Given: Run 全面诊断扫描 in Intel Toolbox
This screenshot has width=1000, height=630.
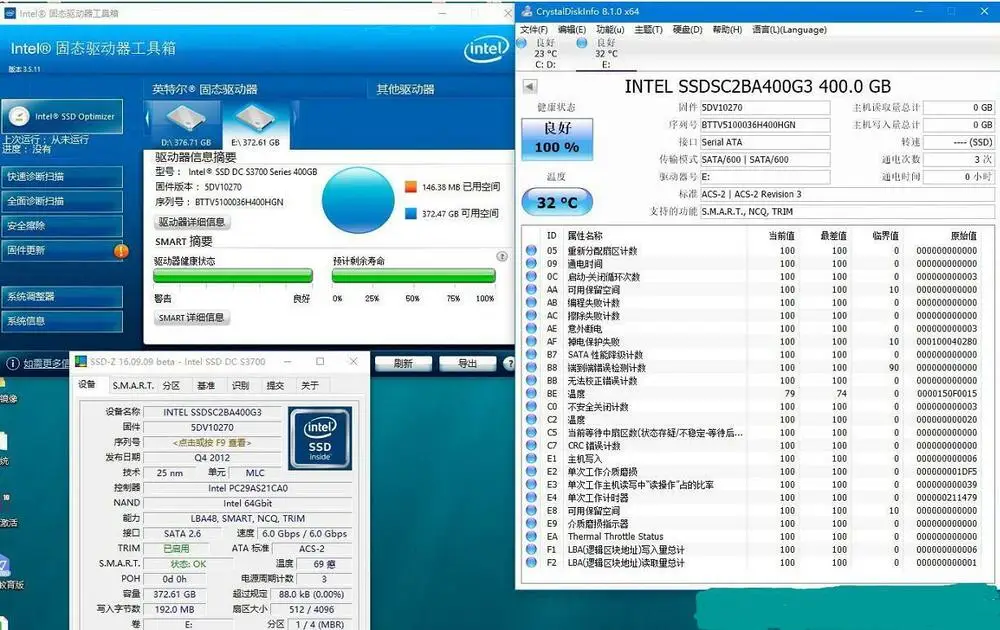Looking at the screenshot, I should (62, 201).
